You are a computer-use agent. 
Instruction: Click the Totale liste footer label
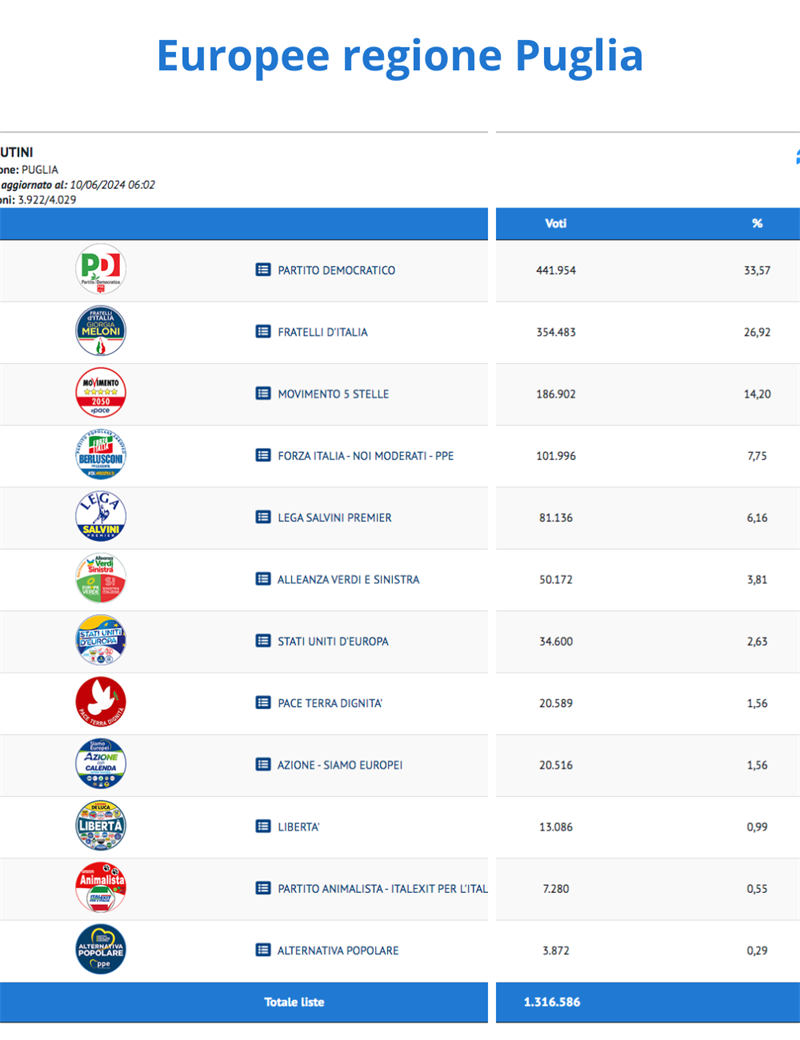coord(294,1002)
